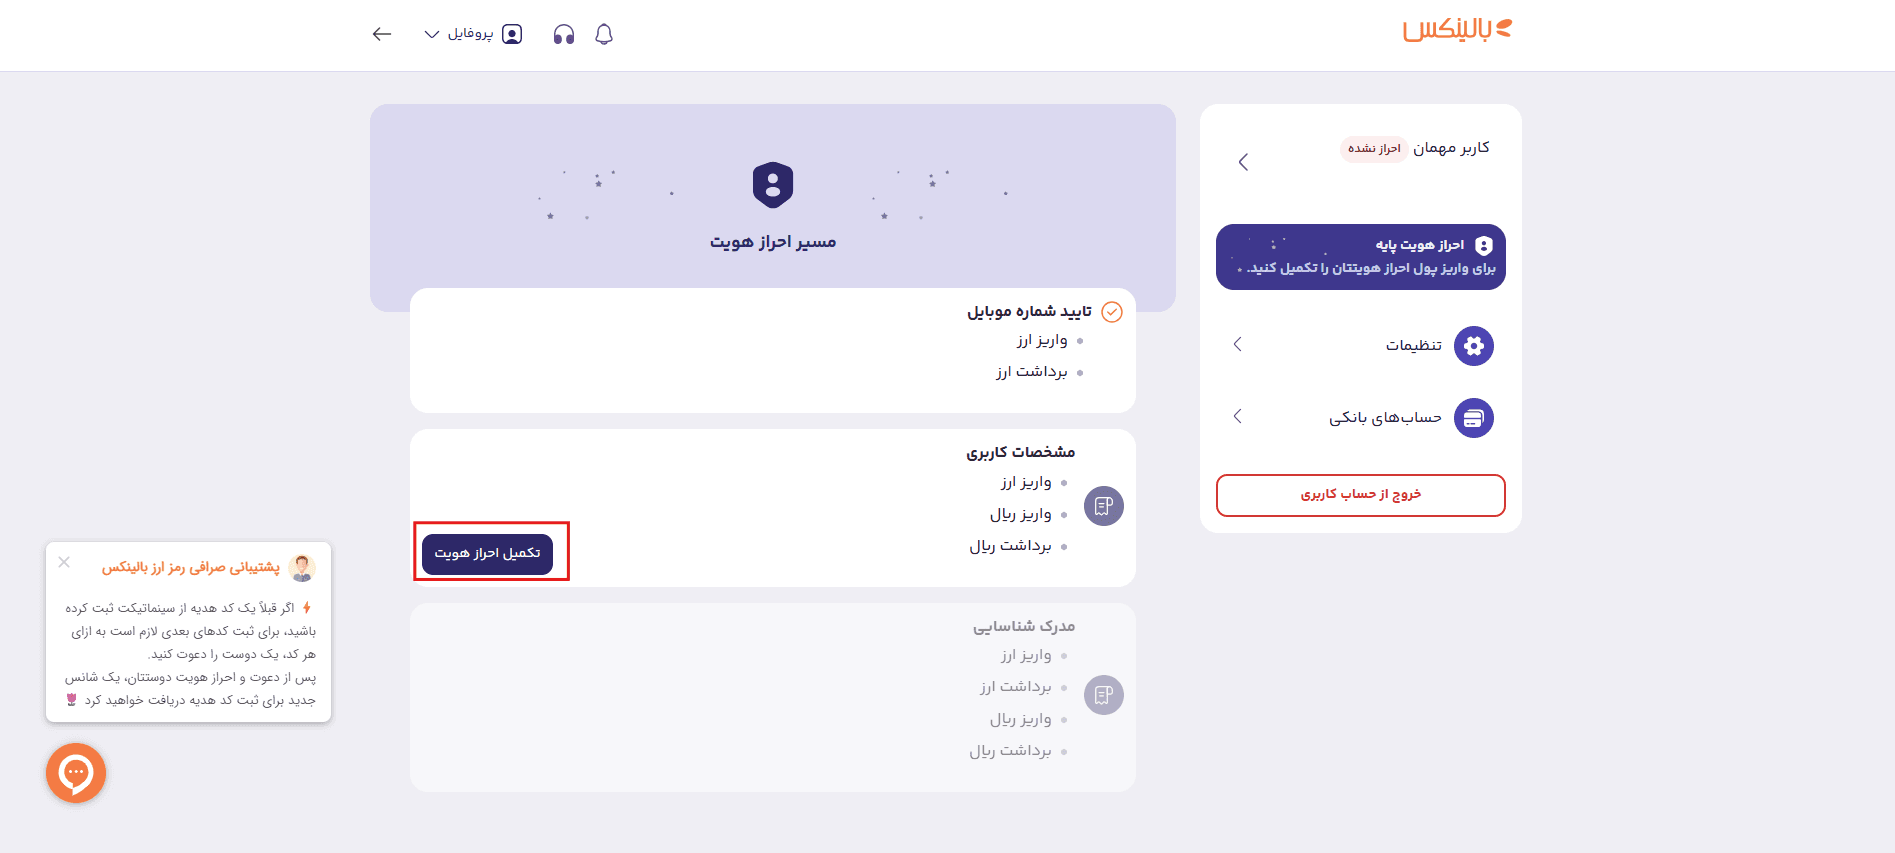Select the احراز هویت پایه menu card

pyautogui.click(x=1360, y=256)
